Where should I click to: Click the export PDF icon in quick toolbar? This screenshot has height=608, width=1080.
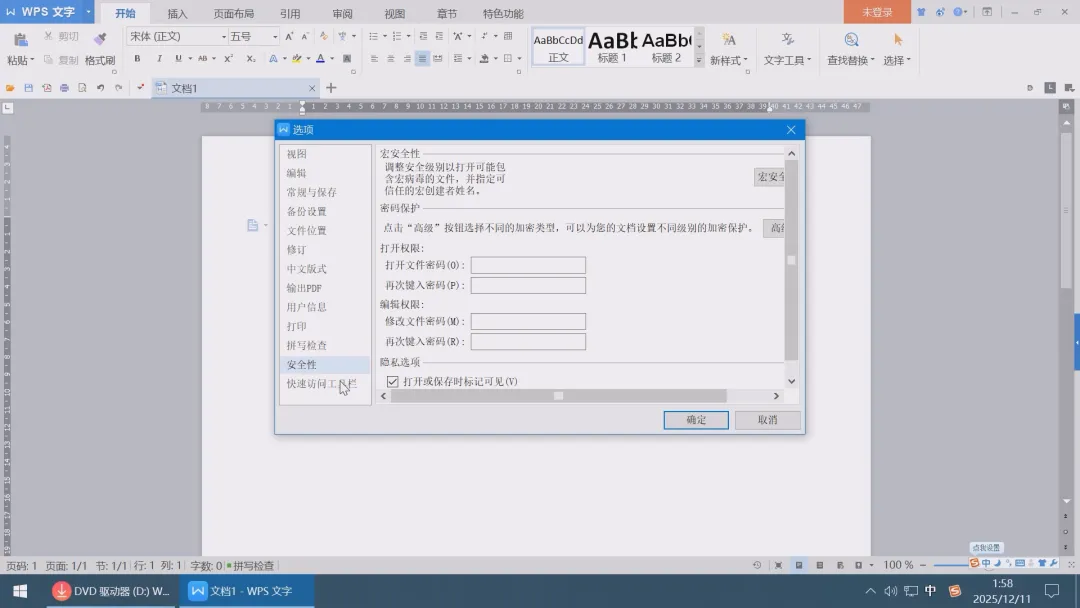click(x=46, y=88)
